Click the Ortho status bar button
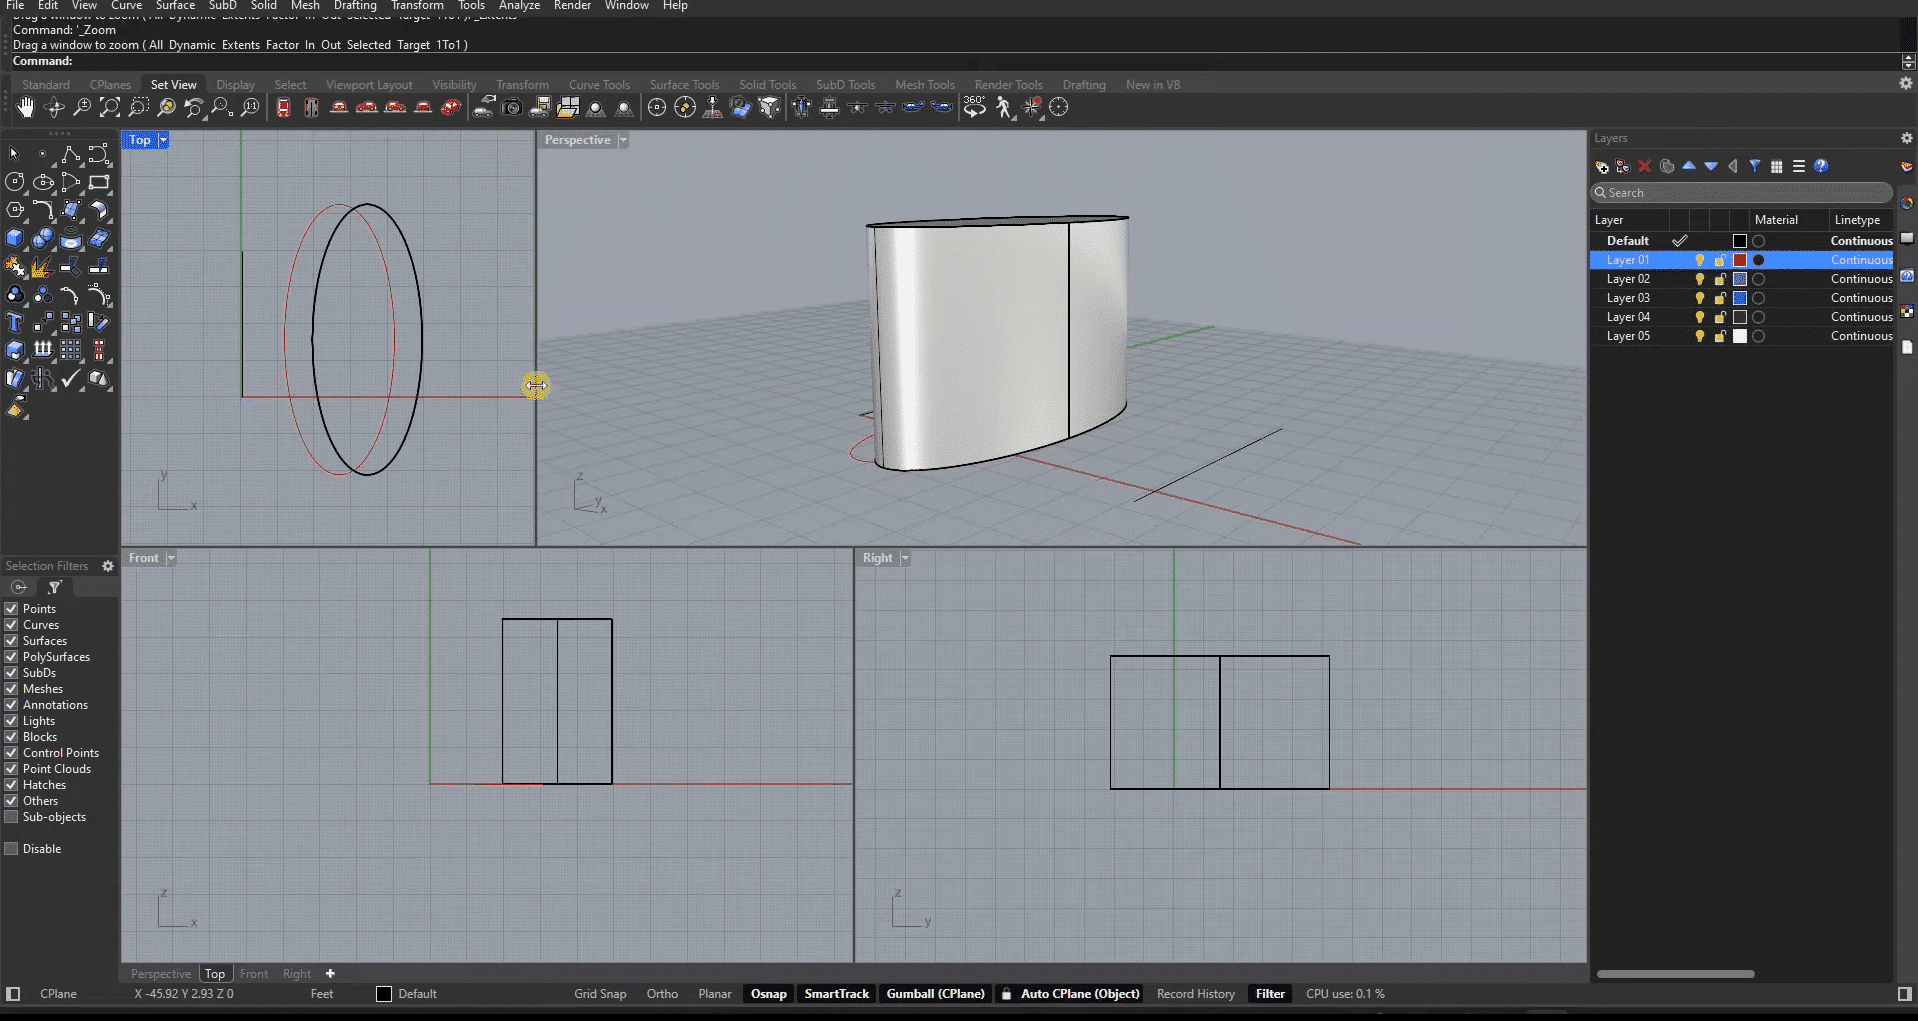The height and width of the screenshot is (1021, 1918). click(x=662, y=994)
